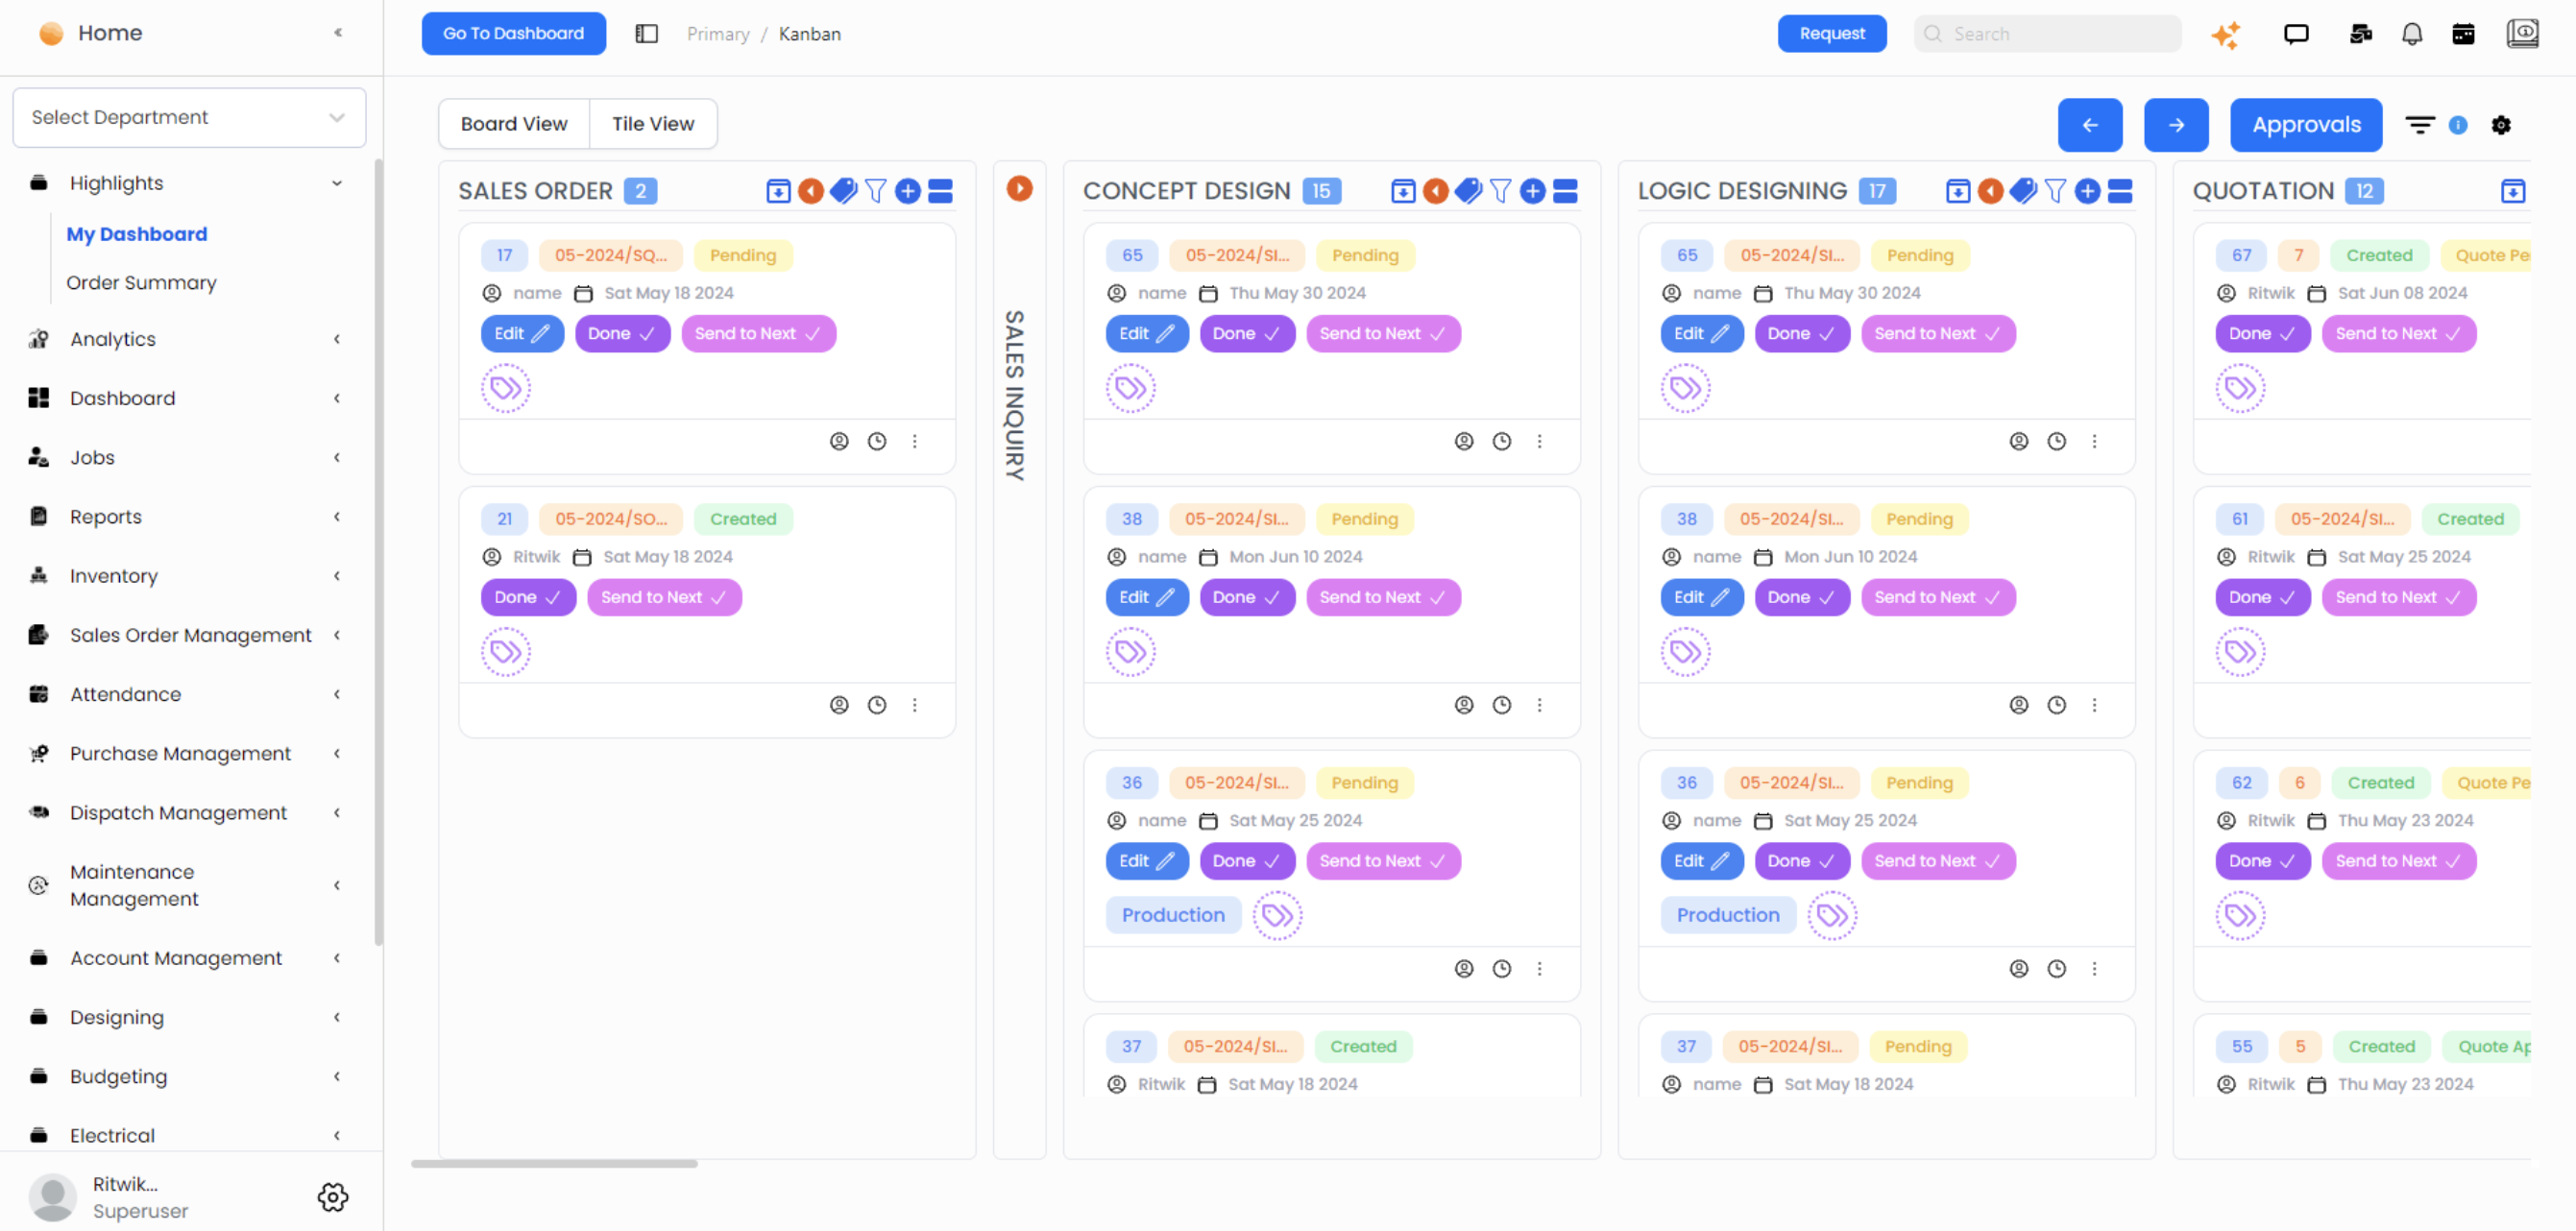The height and width of the screenshot is (1231, 2576).
Task: Click the Approvals button
Action: pos(2305,125)
